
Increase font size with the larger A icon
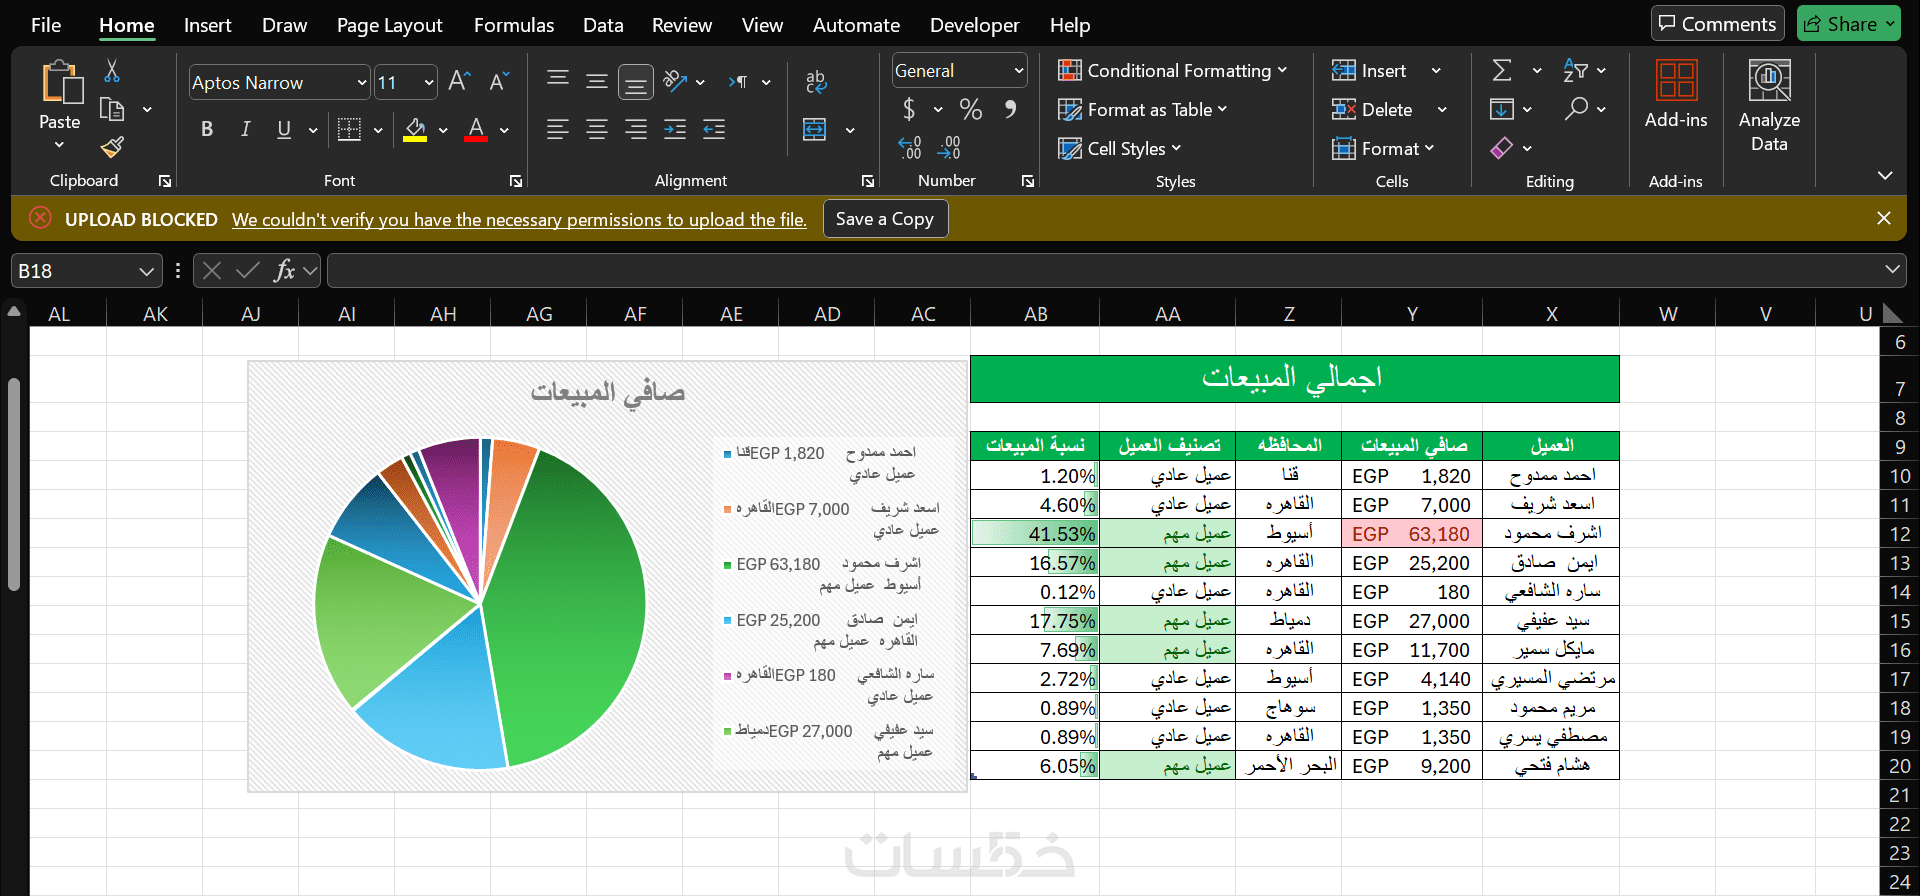click(459, 81)
